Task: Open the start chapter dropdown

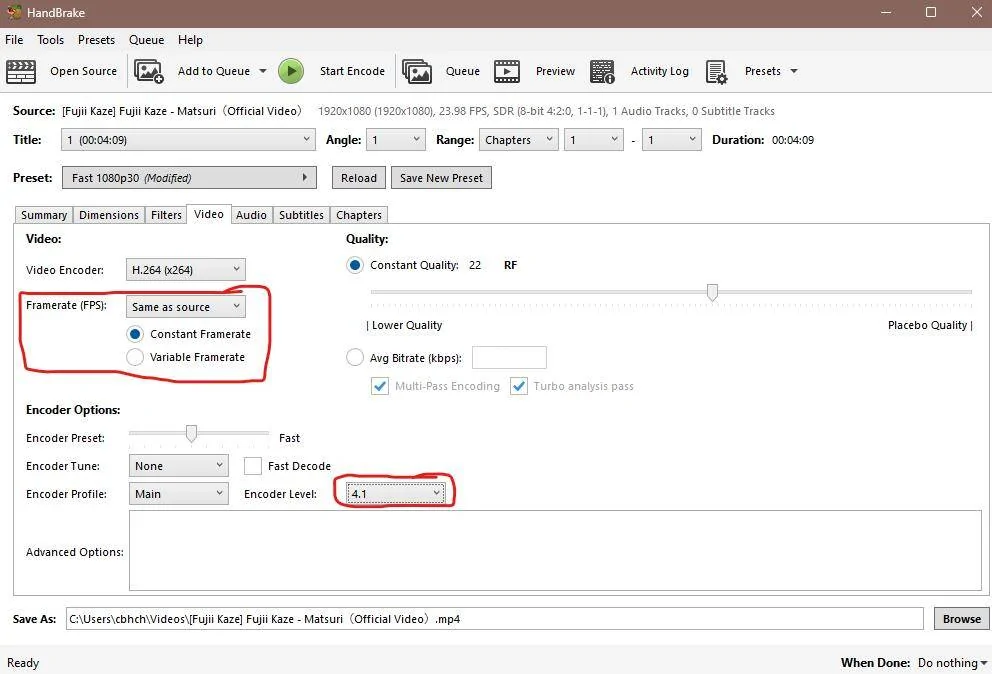Action: (593, 140)
